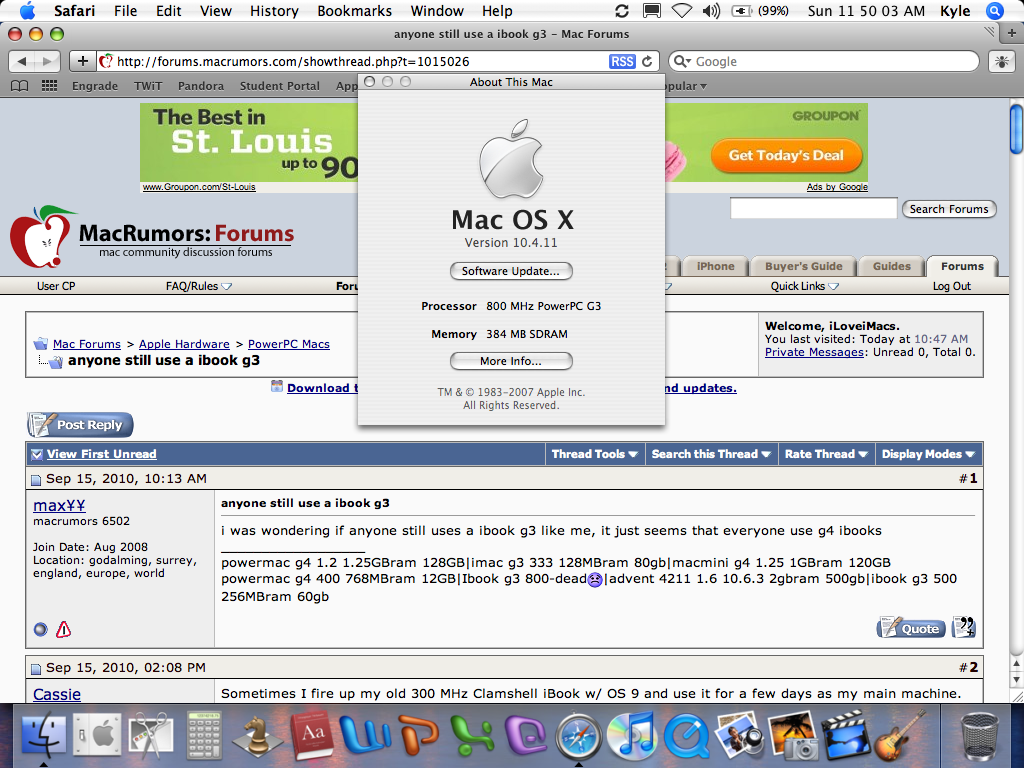Click the battery status icon
Viewport: 1024px width, 768px height.
tap(741, 11)
